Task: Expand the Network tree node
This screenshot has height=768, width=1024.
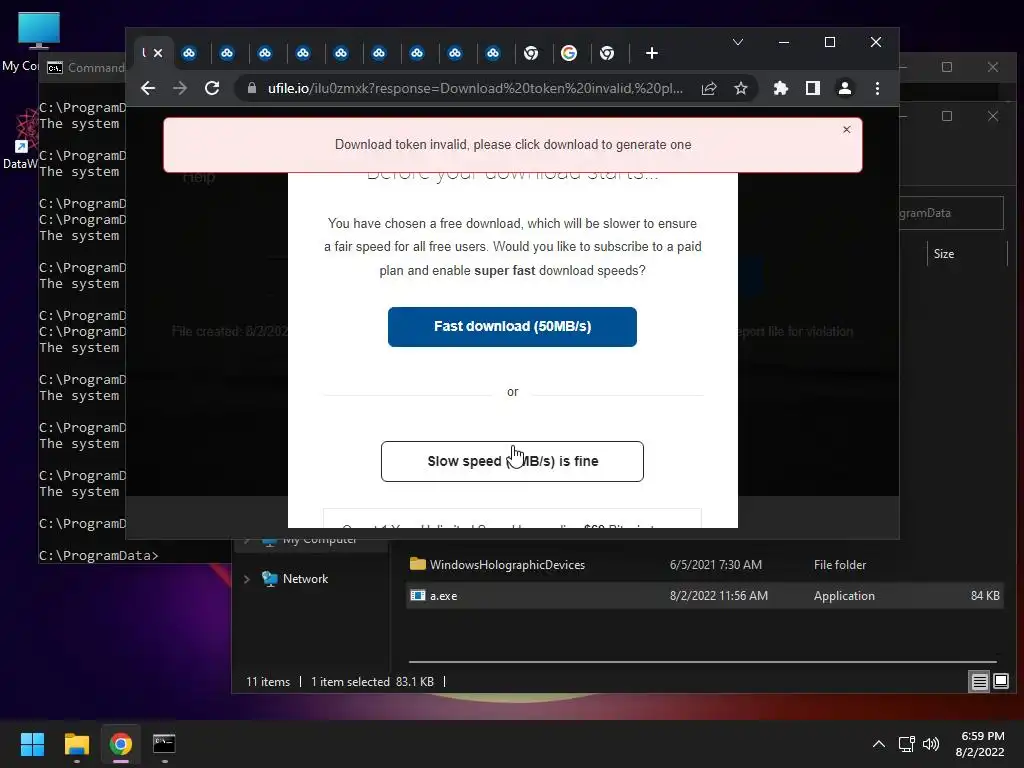Action: click(247, 579)
